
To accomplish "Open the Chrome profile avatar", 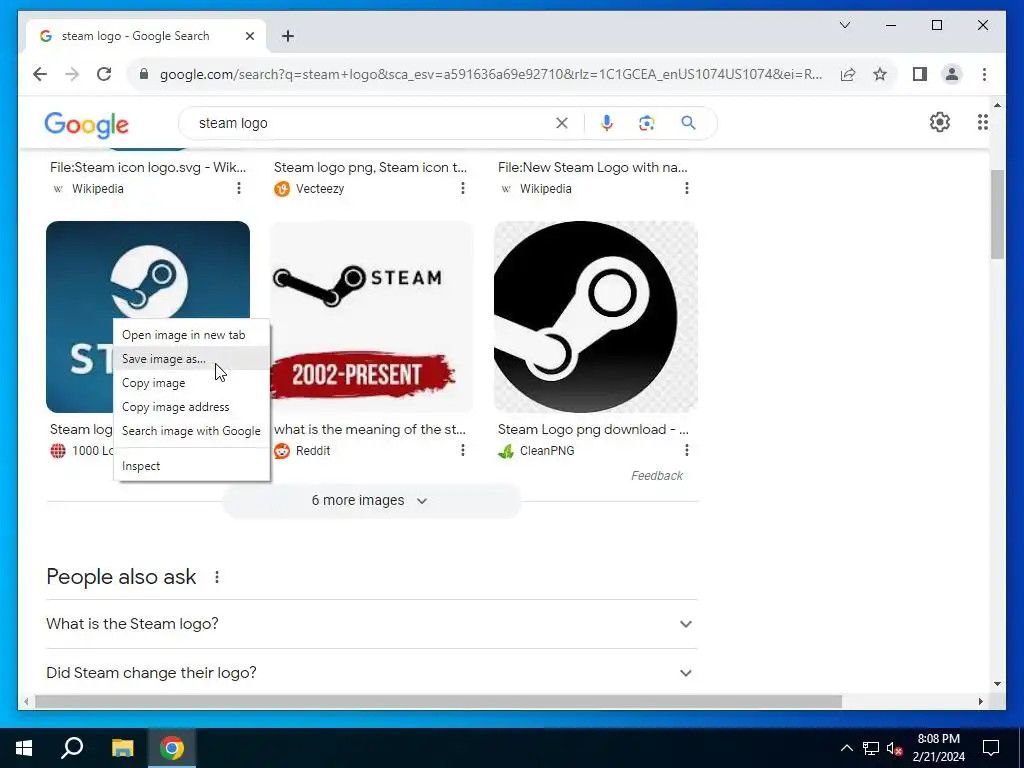I will coord(952,74).
